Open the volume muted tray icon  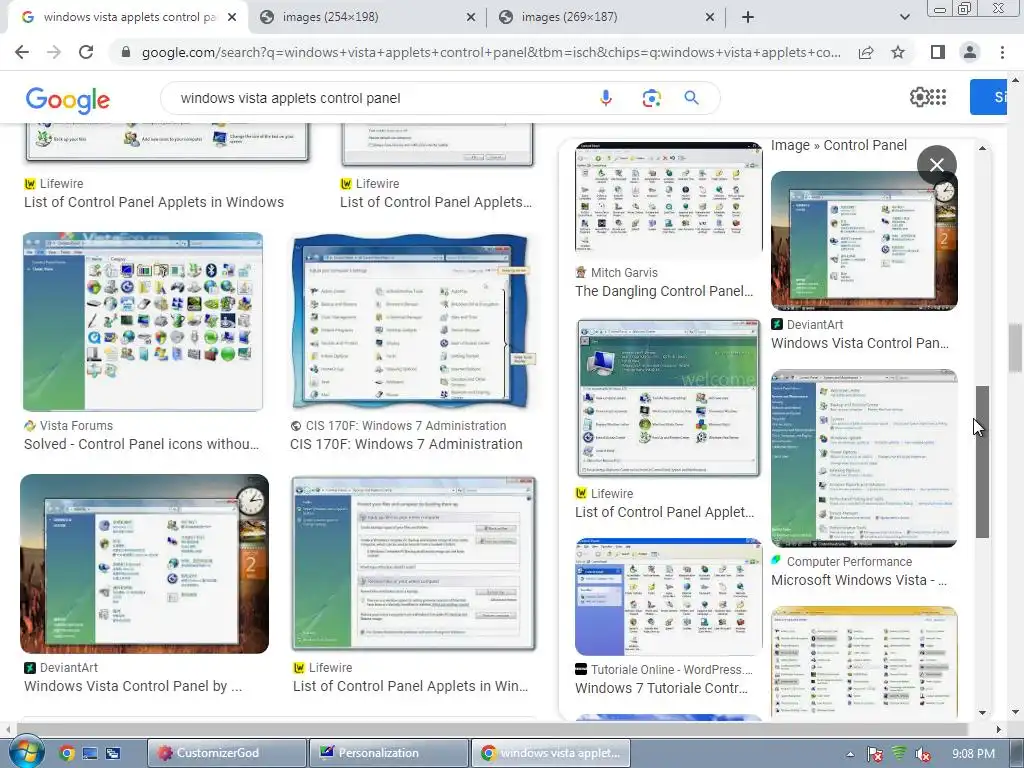pos(923,754)
